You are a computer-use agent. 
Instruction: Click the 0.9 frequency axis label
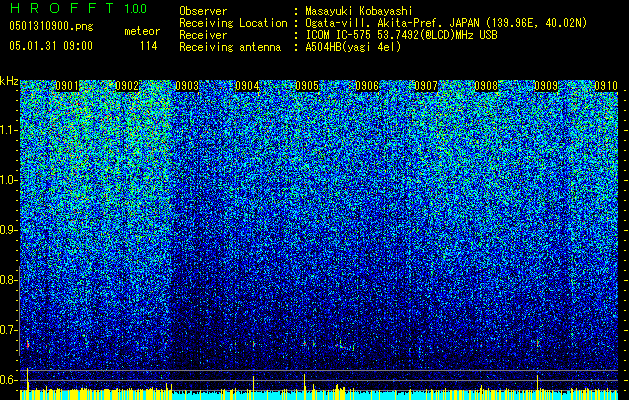point(8,230)
